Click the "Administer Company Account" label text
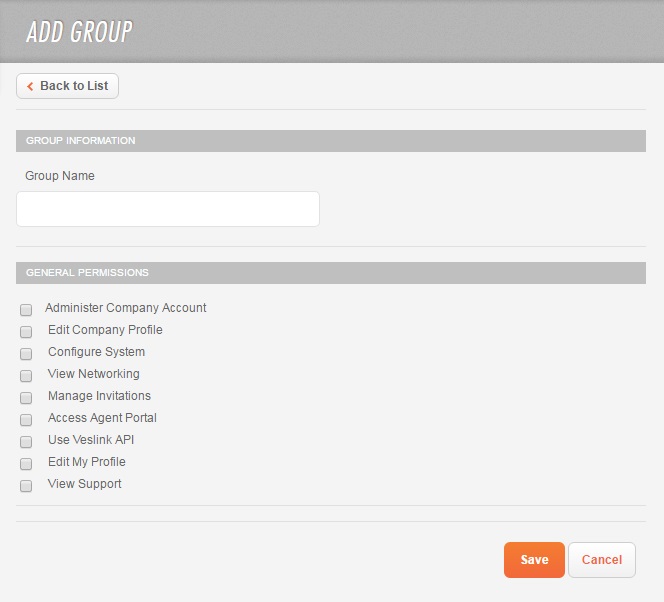Viewport: 664px width, 602px height. click(x=126, y=308)
